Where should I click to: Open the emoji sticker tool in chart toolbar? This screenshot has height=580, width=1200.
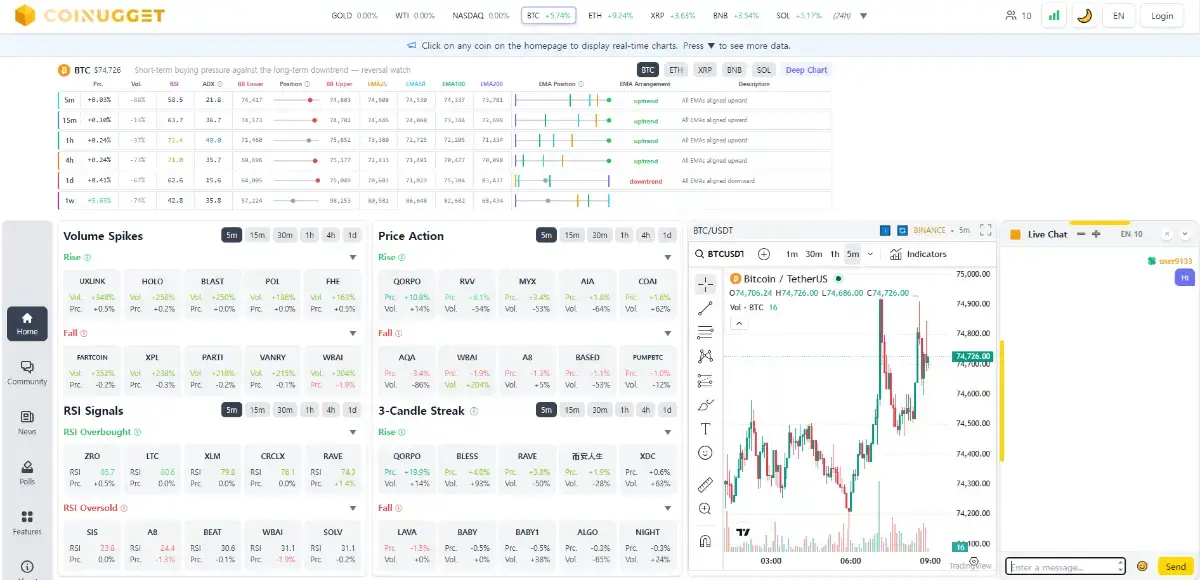point(705,453)
